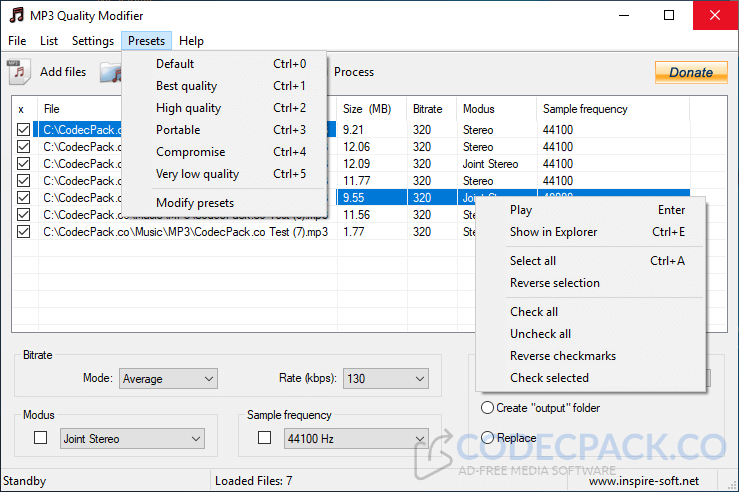Click www.inspire-soft.net in status bar
Image resolution: width=739 pixels, height=492 pixels.
pyautogui.click(x=644, y=481)
